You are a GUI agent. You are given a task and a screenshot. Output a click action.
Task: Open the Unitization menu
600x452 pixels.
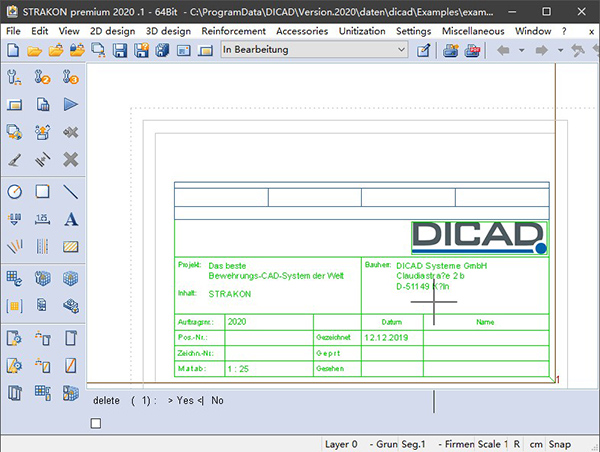362,31
